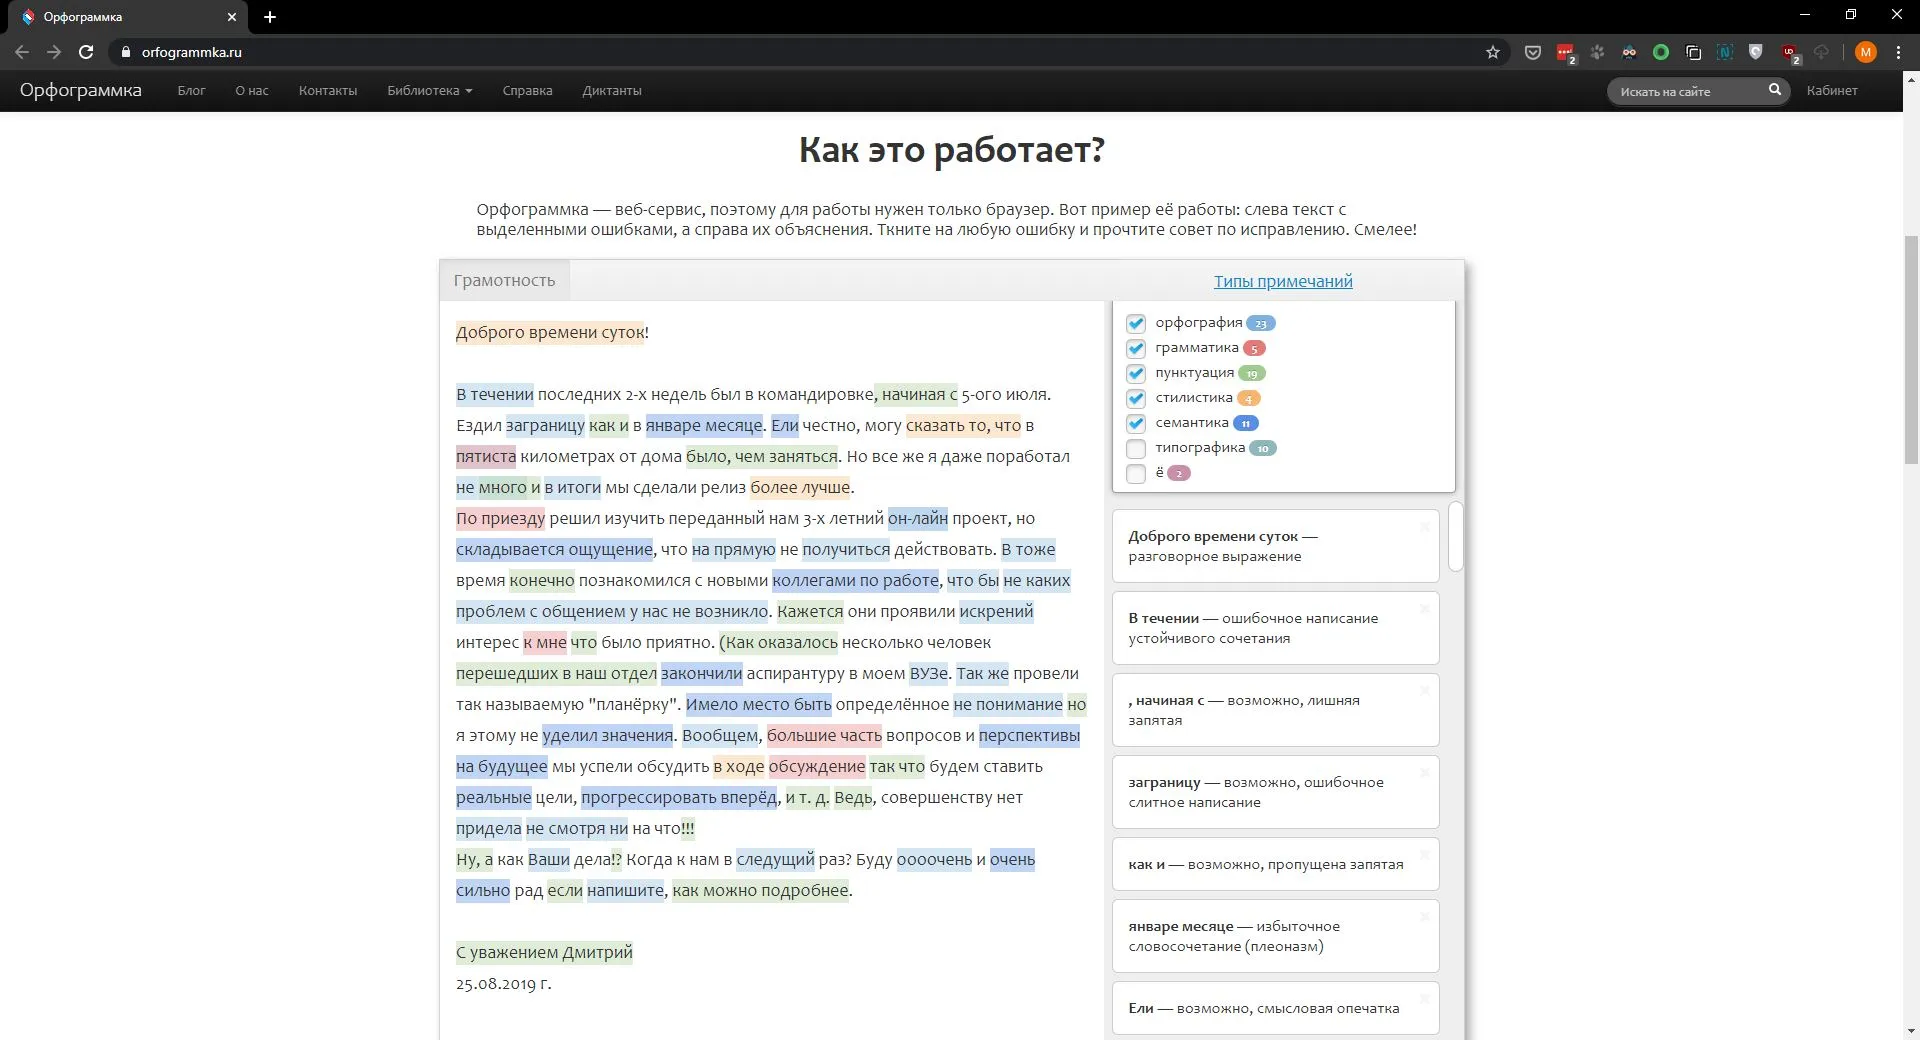Go forward using the browser forward arrow
The image size is (1920, 1040).
click(54, 52)
